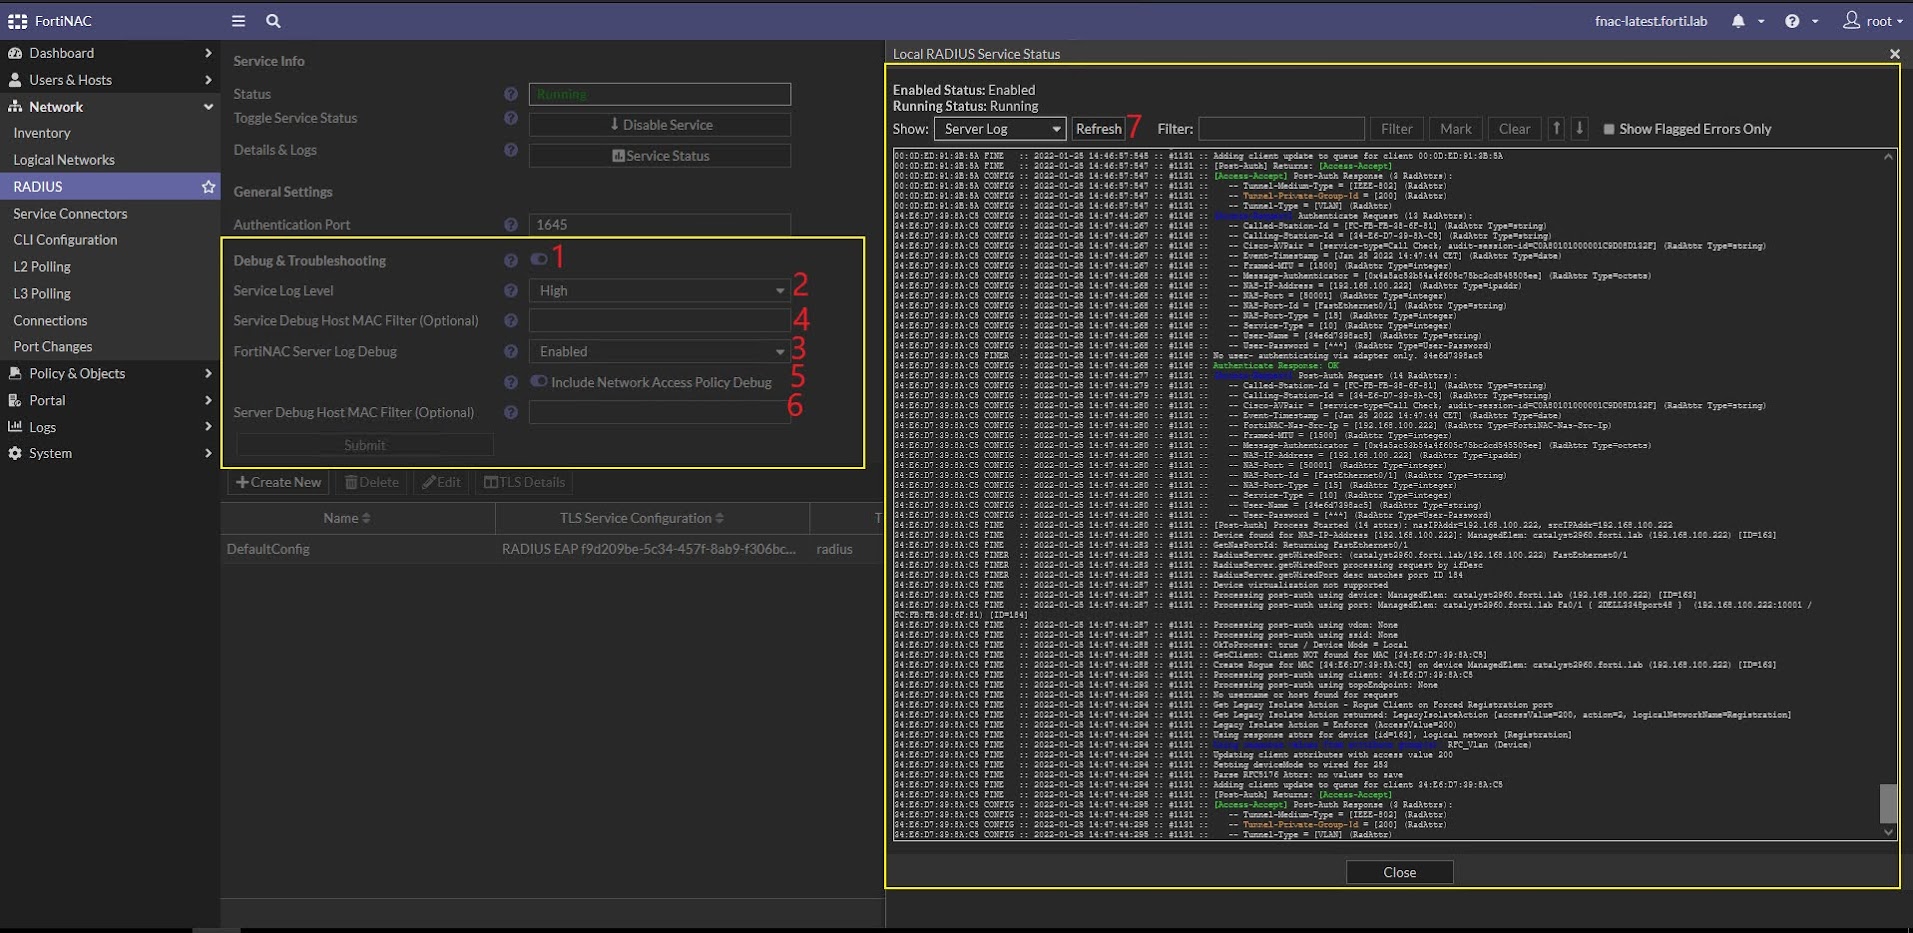1913x933 pixels.
Task: Click the down arrow in log toolbar
Action: 1580,129
